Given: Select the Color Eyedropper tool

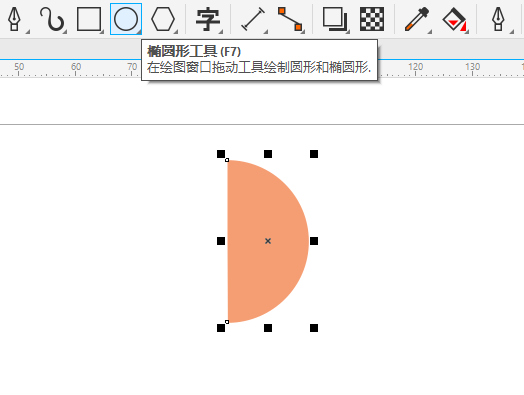Looking at the screenshot, I should click(x=416, y=19).
